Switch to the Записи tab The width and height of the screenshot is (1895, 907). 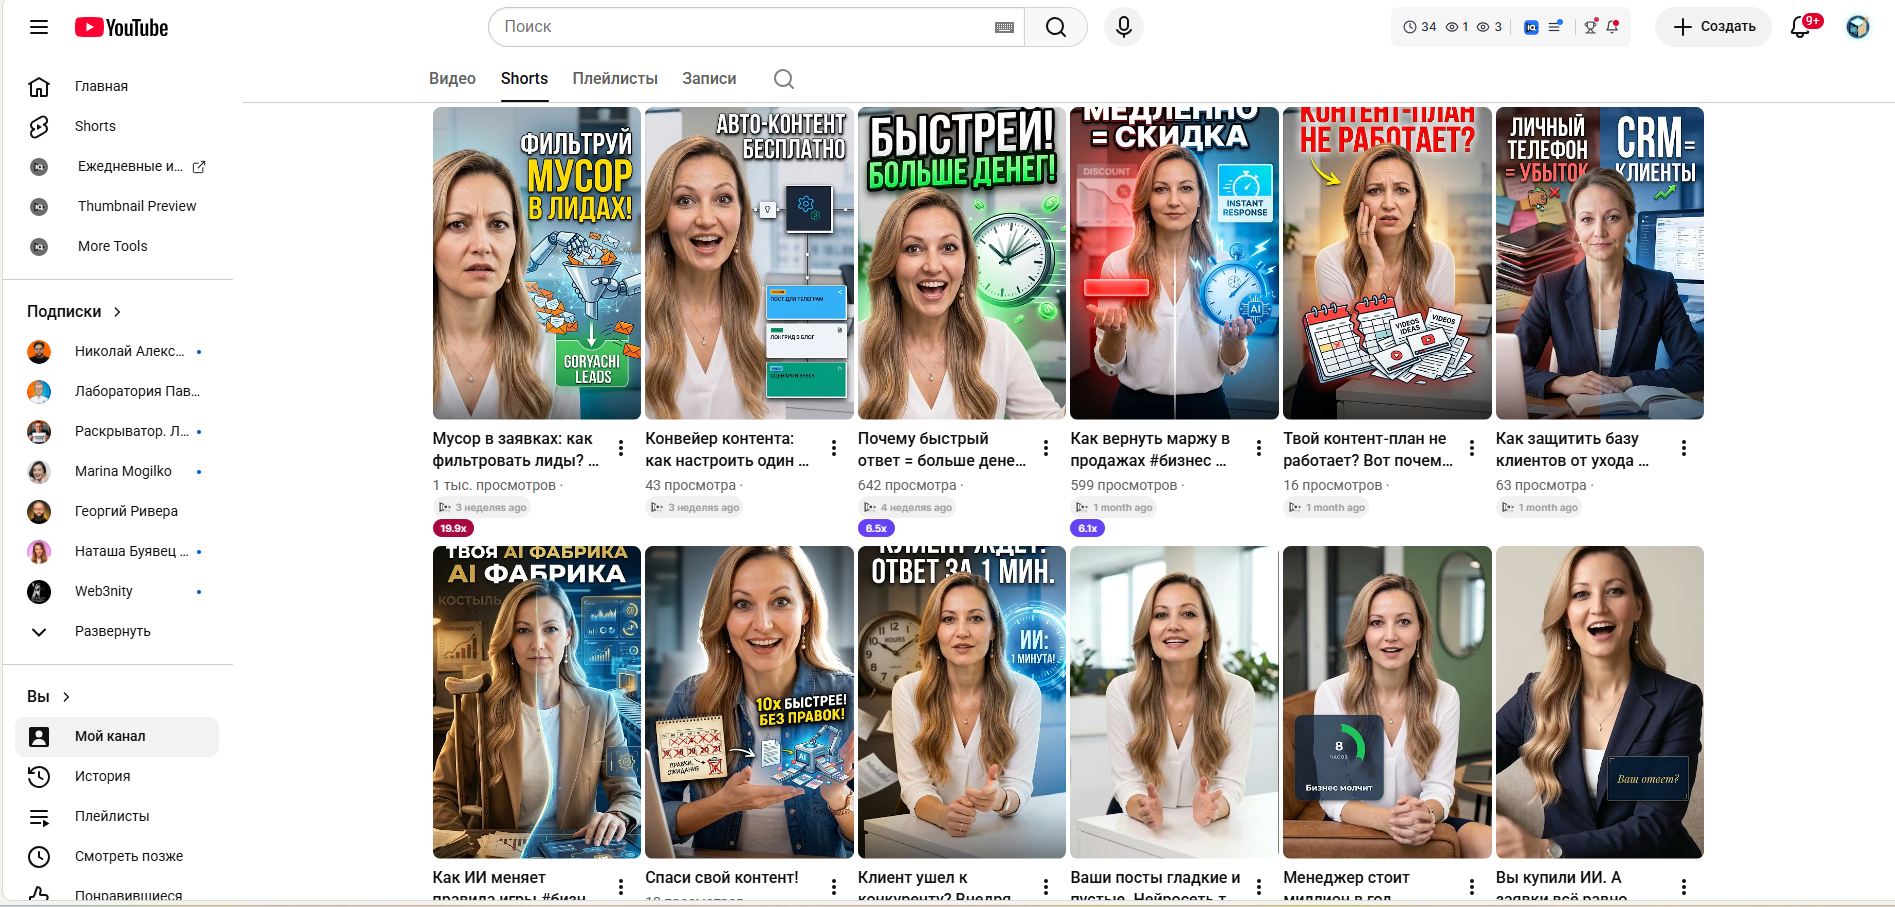[x=709, y=79]
